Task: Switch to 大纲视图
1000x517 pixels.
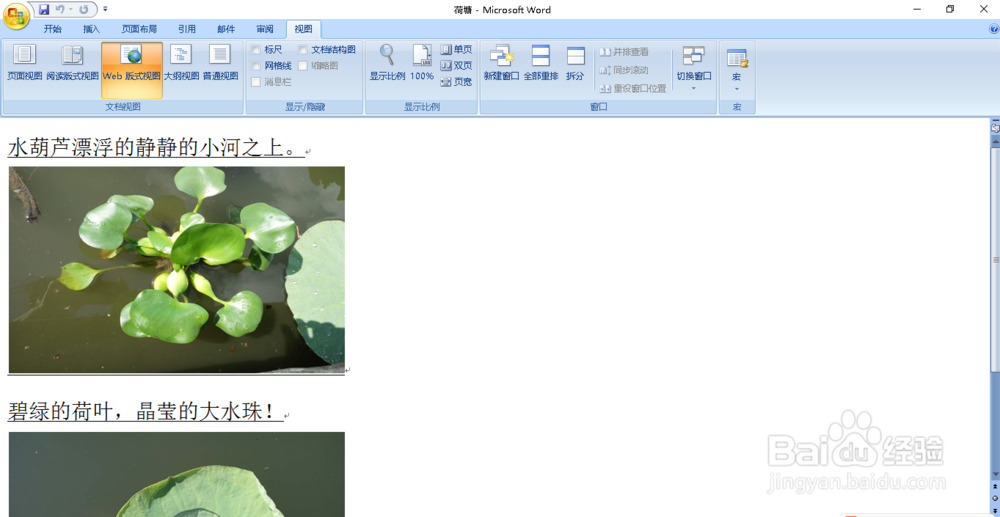Action: 181,63
